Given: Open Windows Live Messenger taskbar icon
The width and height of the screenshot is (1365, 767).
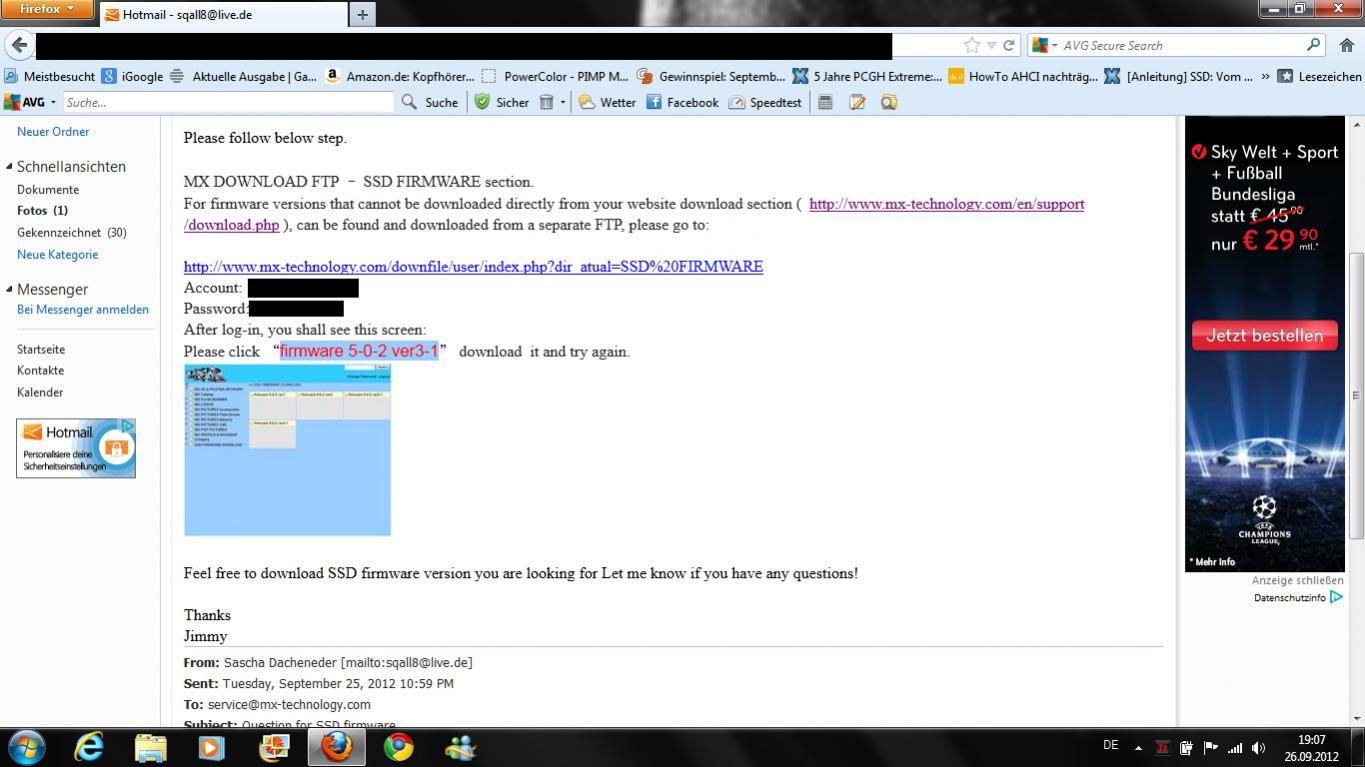Looking at the screenshot, I should click(x=460, y=747).
